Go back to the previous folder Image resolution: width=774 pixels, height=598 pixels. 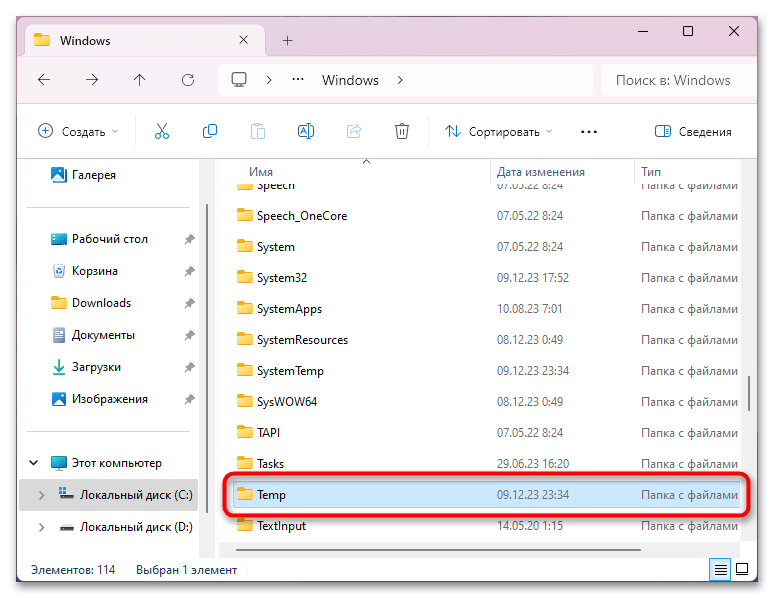point(44,80)
